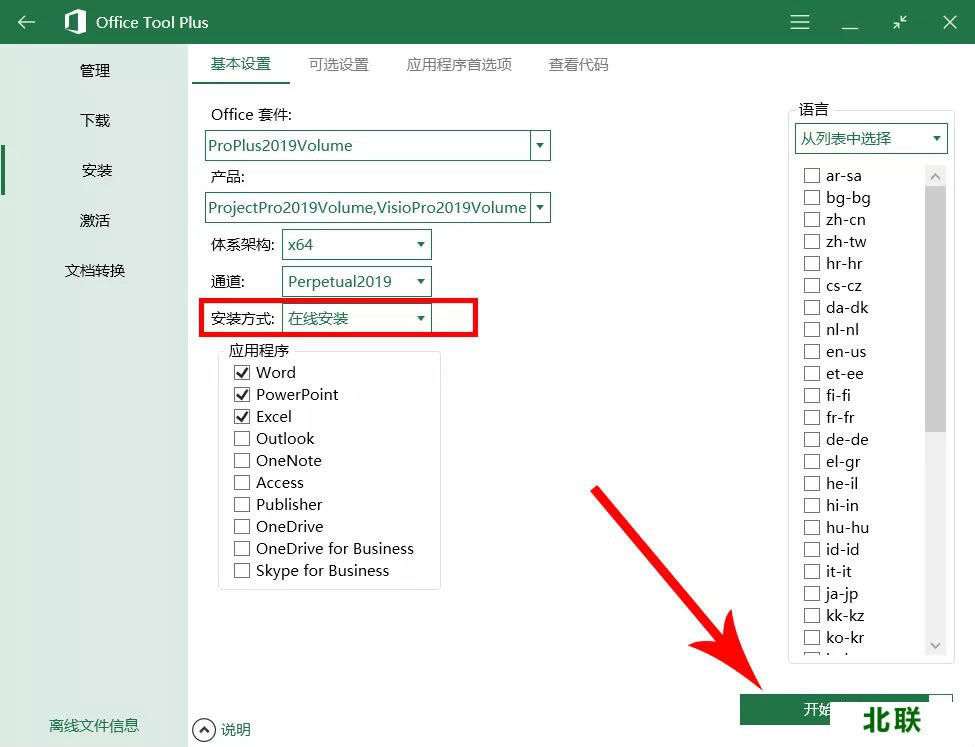Enable the Outlook checkbox
Image resolution: width=975 pixels, height=747 pixels.
pos(241,438)
